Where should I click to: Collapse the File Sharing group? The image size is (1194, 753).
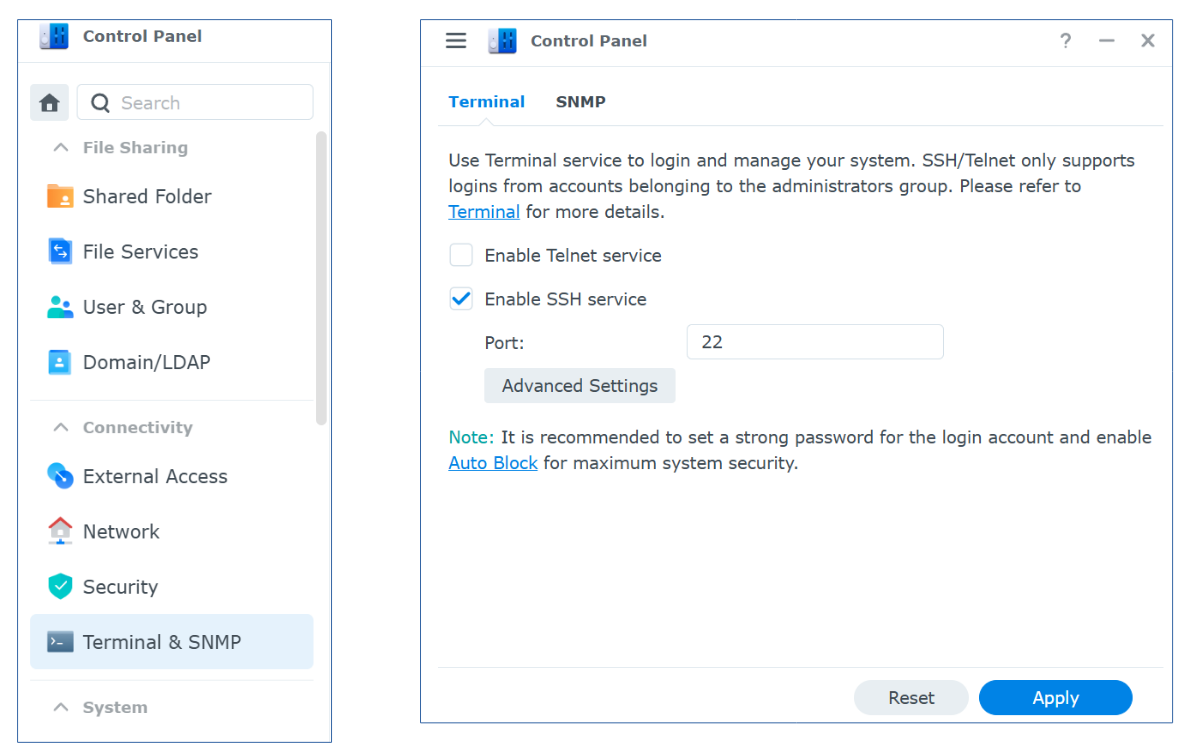pyautogui.click(x=61, y=148)
